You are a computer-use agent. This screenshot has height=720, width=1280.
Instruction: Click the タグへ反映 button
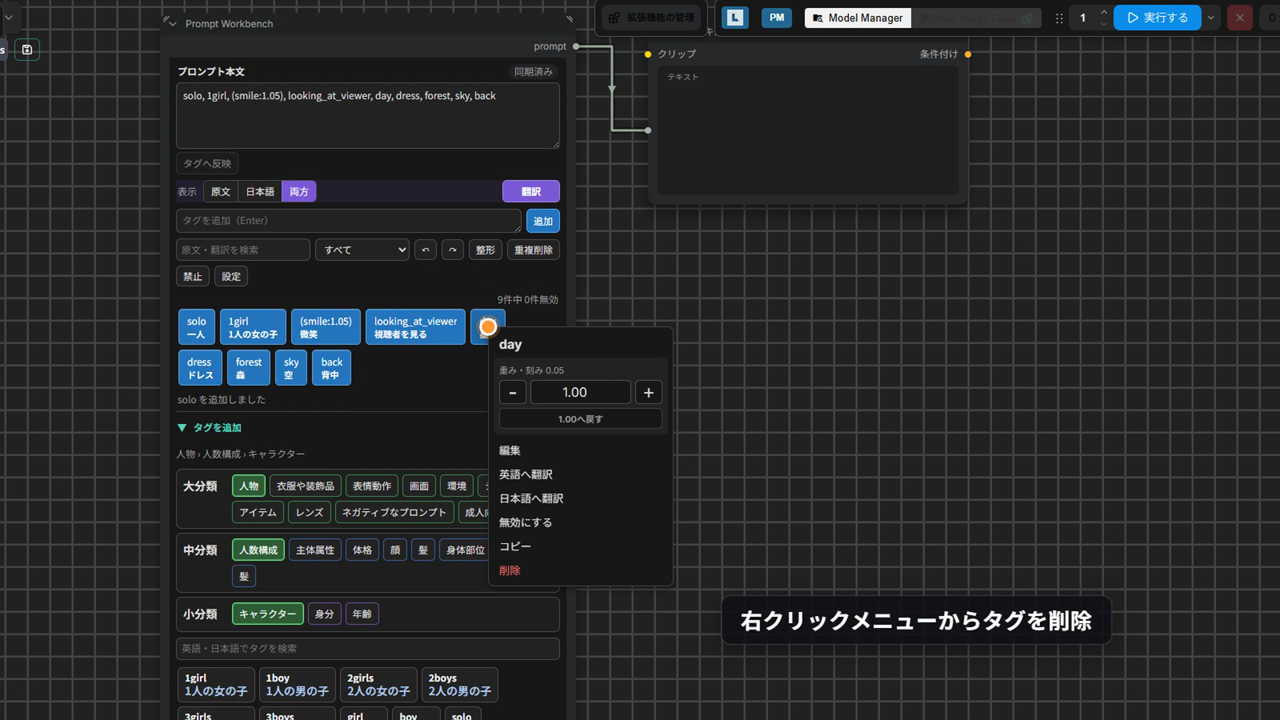207,163
